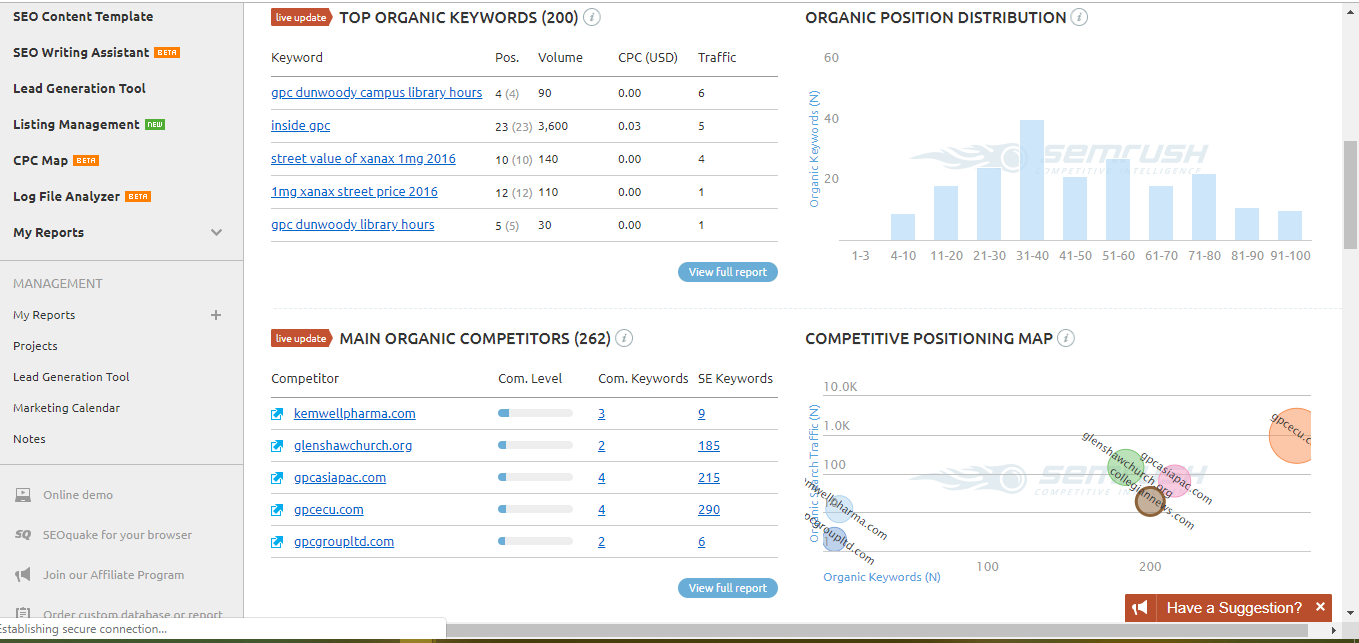Open kemwellpharma.com via its external link icon
The width and height of the screenshot is (1359, 643).
(277, 413)
